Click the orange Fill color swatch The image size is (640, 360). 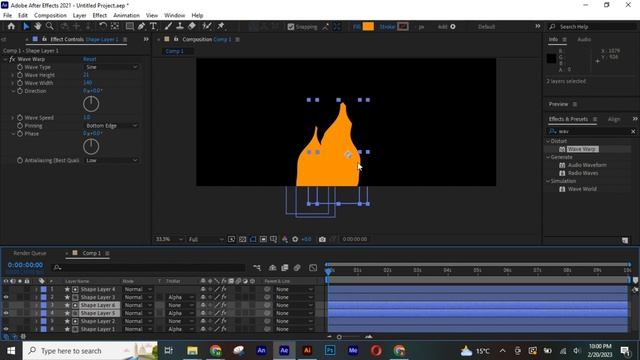coord(368,27)
